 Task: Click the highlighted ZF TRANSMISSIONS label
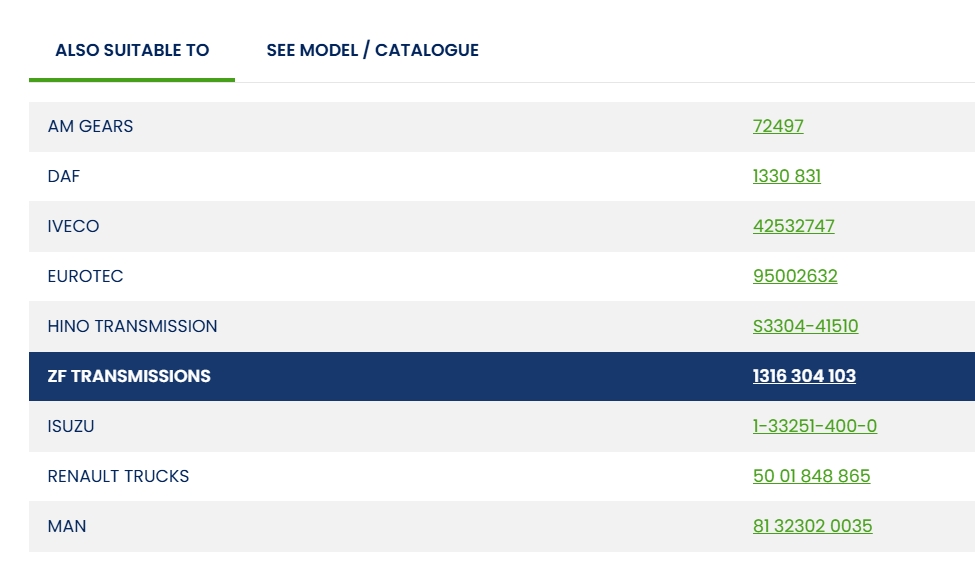pos(129,376)
